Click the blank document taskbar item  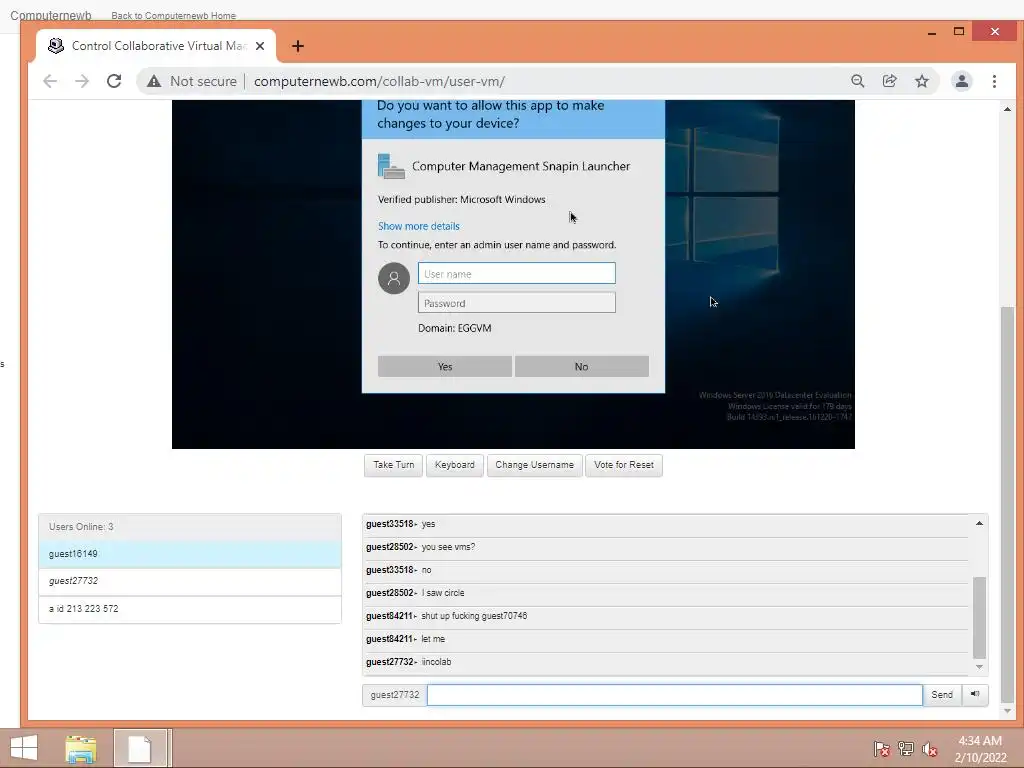click(x=140, y=749)
